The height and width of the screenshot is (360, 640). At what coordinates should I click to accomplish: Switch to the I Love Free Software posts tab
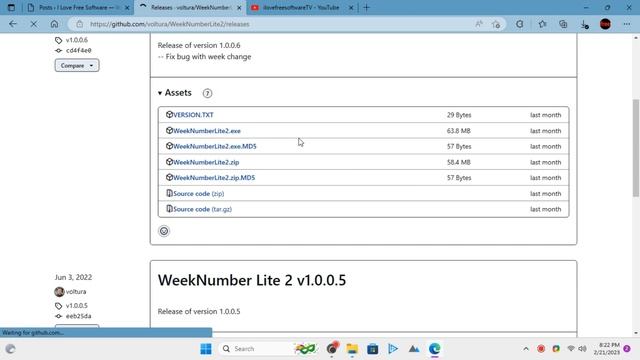point(78,7)
